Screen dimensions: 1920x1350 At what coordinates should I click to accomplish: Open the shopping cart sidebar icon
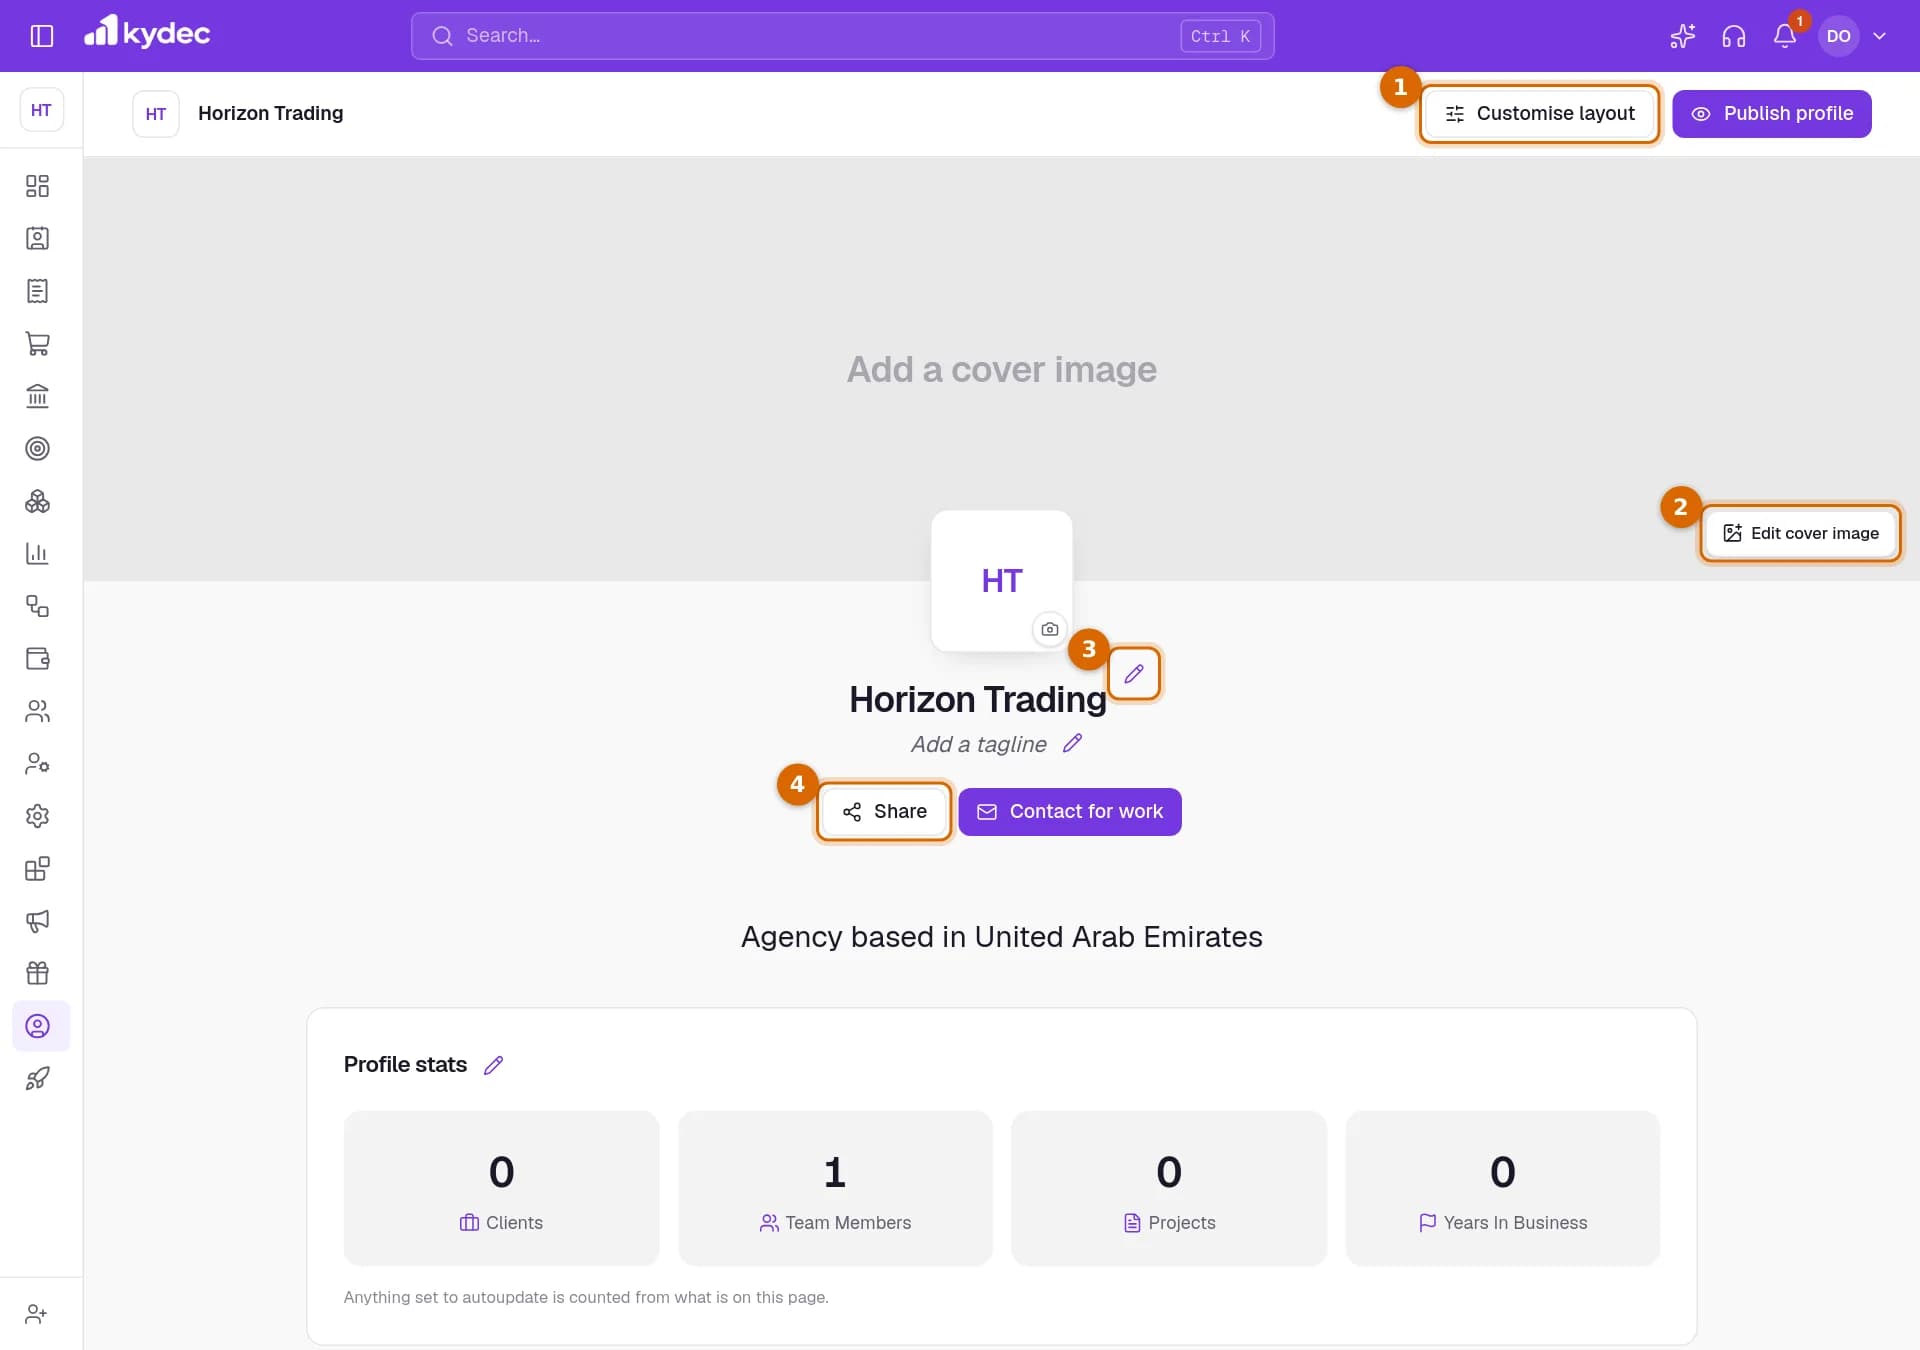pos(37,343)
